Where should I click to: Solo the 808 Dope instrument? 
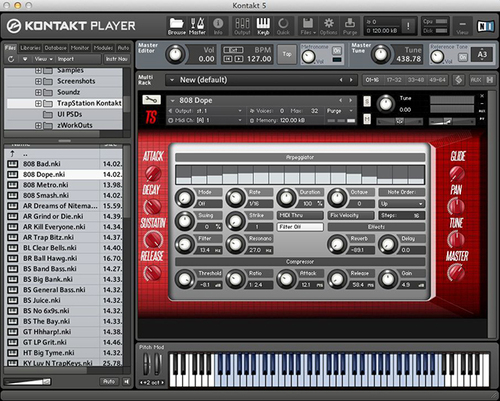367,101
